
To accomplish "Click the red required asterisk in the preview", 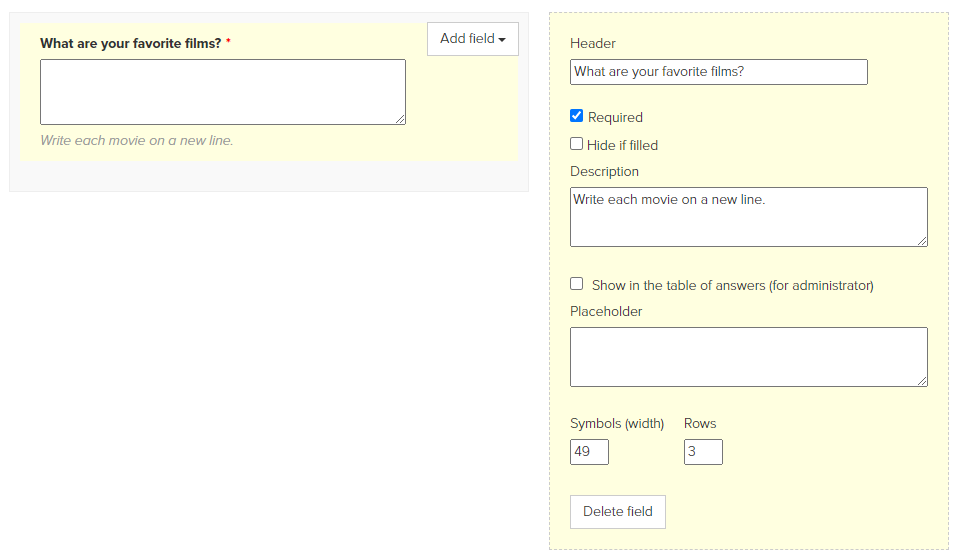I will tap(228, 42).
